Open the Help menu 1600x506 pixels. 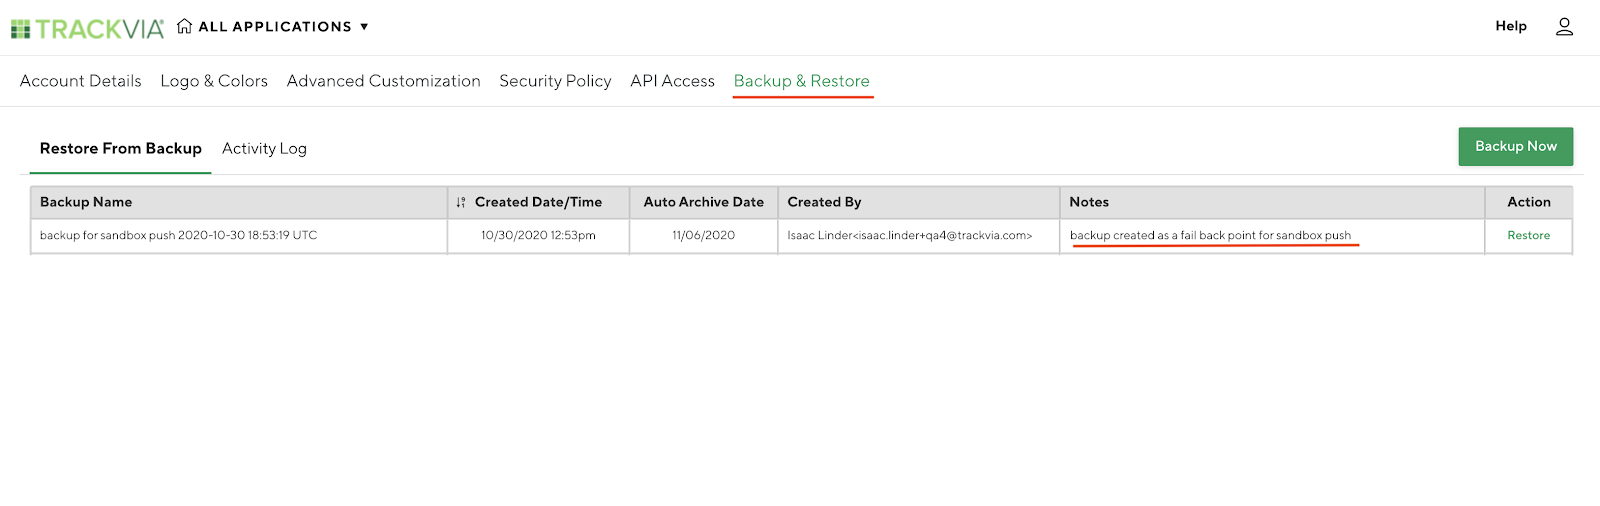point(1511,26)
